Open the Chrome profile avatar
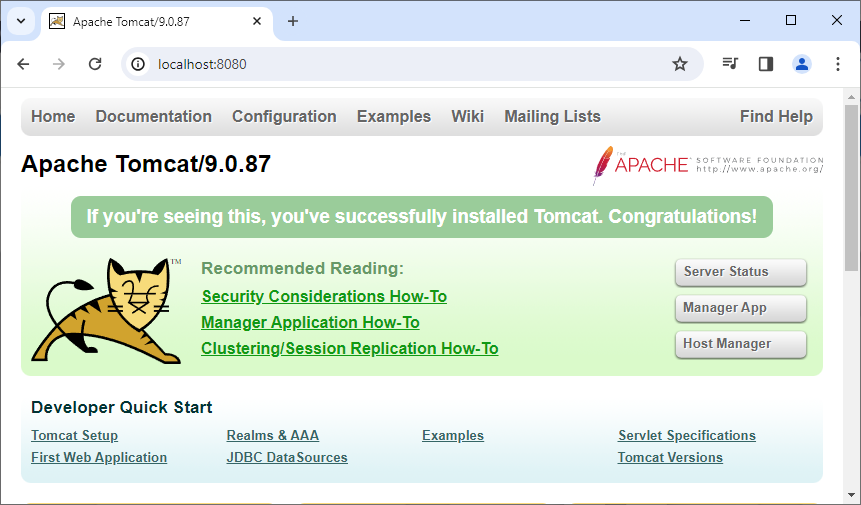This screenshot has width=861, height=505. pos(802,64)
